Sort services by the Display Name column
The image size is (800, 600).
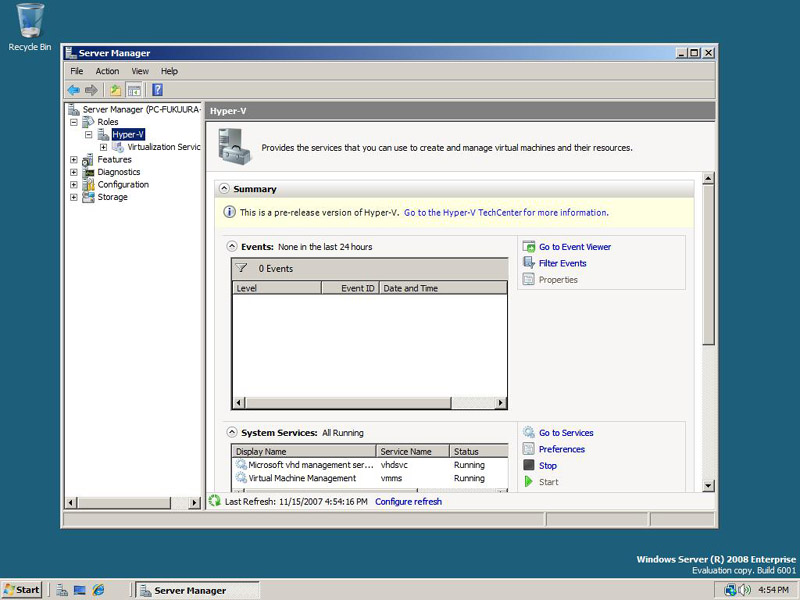pos(304,452)
